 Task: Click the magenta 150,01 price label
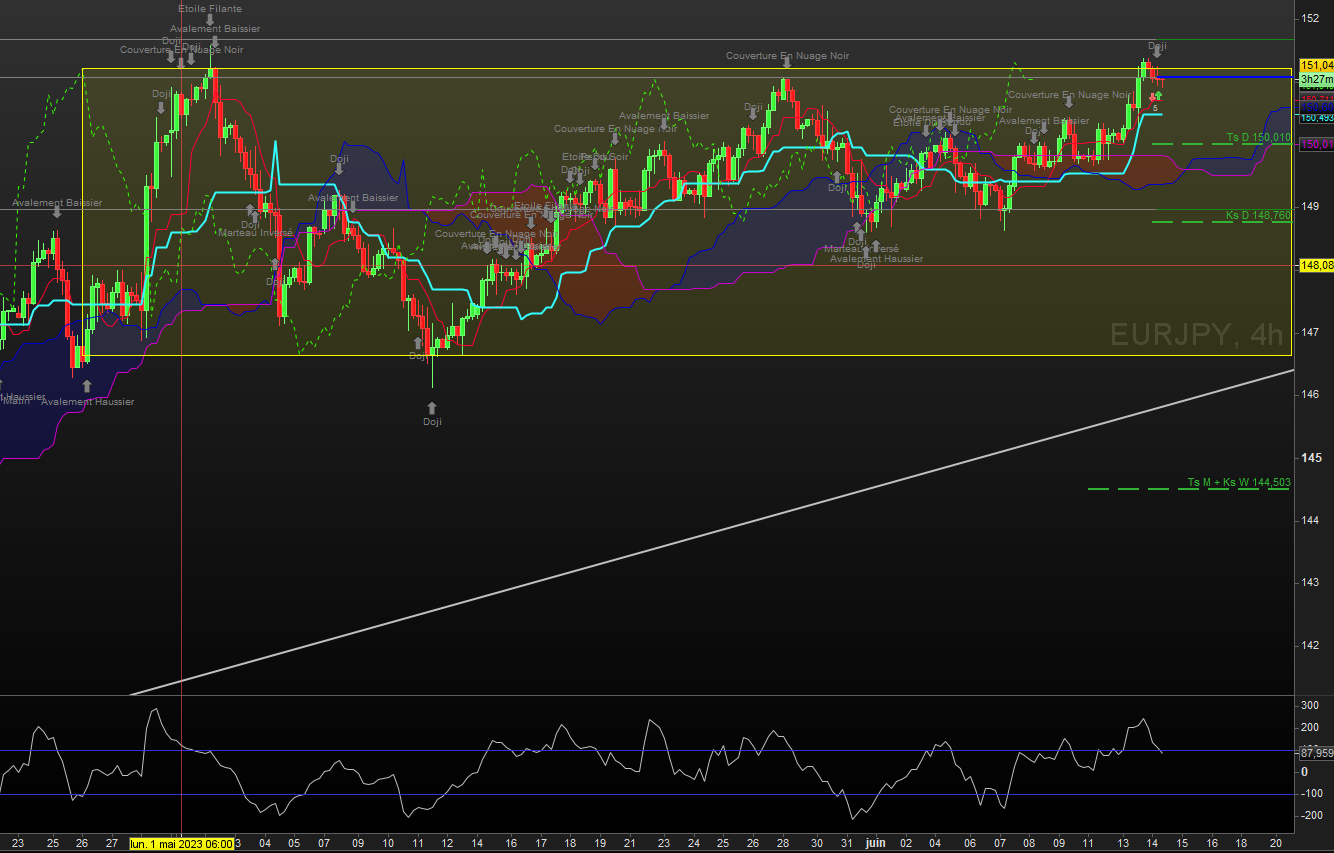[1315, 144]
